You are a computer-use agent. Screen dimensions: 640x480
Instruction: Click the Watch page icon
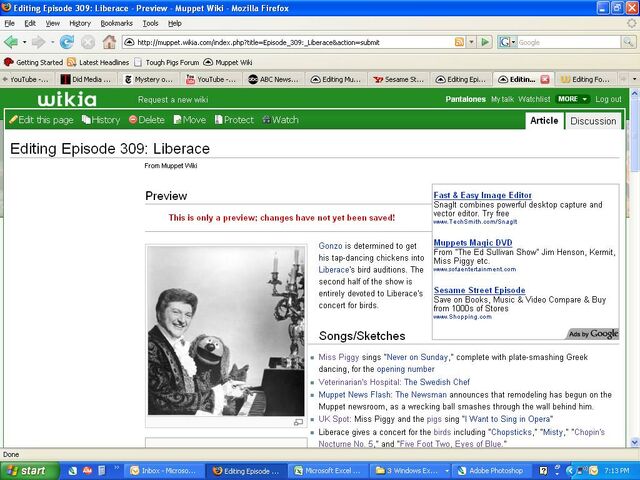(267, 120)
